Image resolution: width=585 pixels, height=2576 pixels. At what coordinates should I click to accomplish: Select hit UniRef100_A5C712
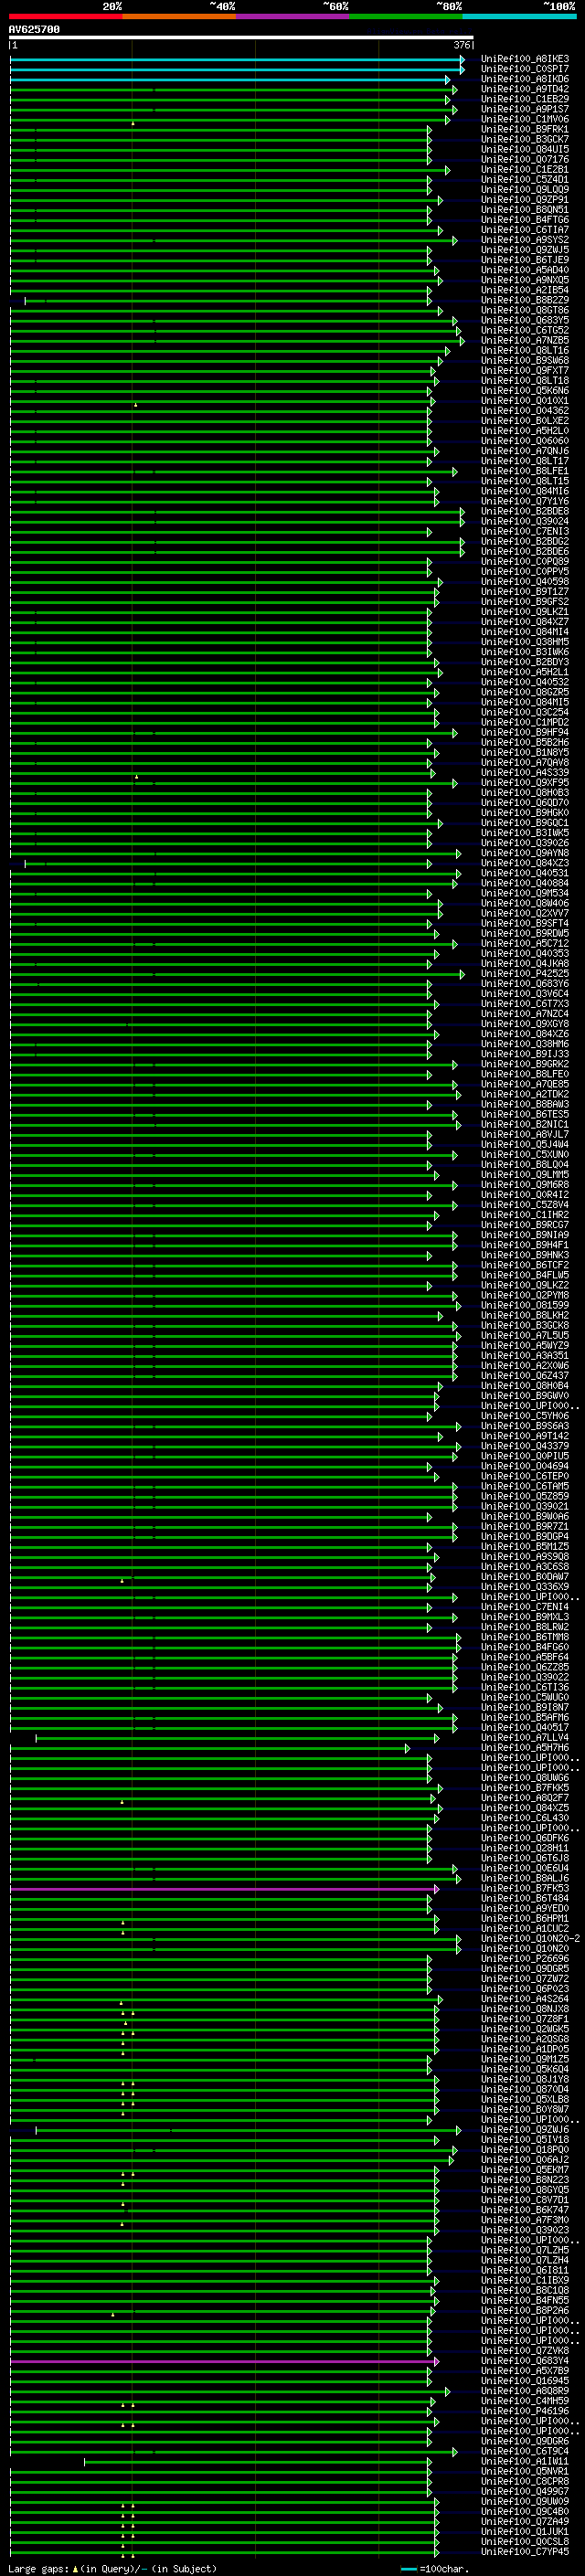point(525,944)
